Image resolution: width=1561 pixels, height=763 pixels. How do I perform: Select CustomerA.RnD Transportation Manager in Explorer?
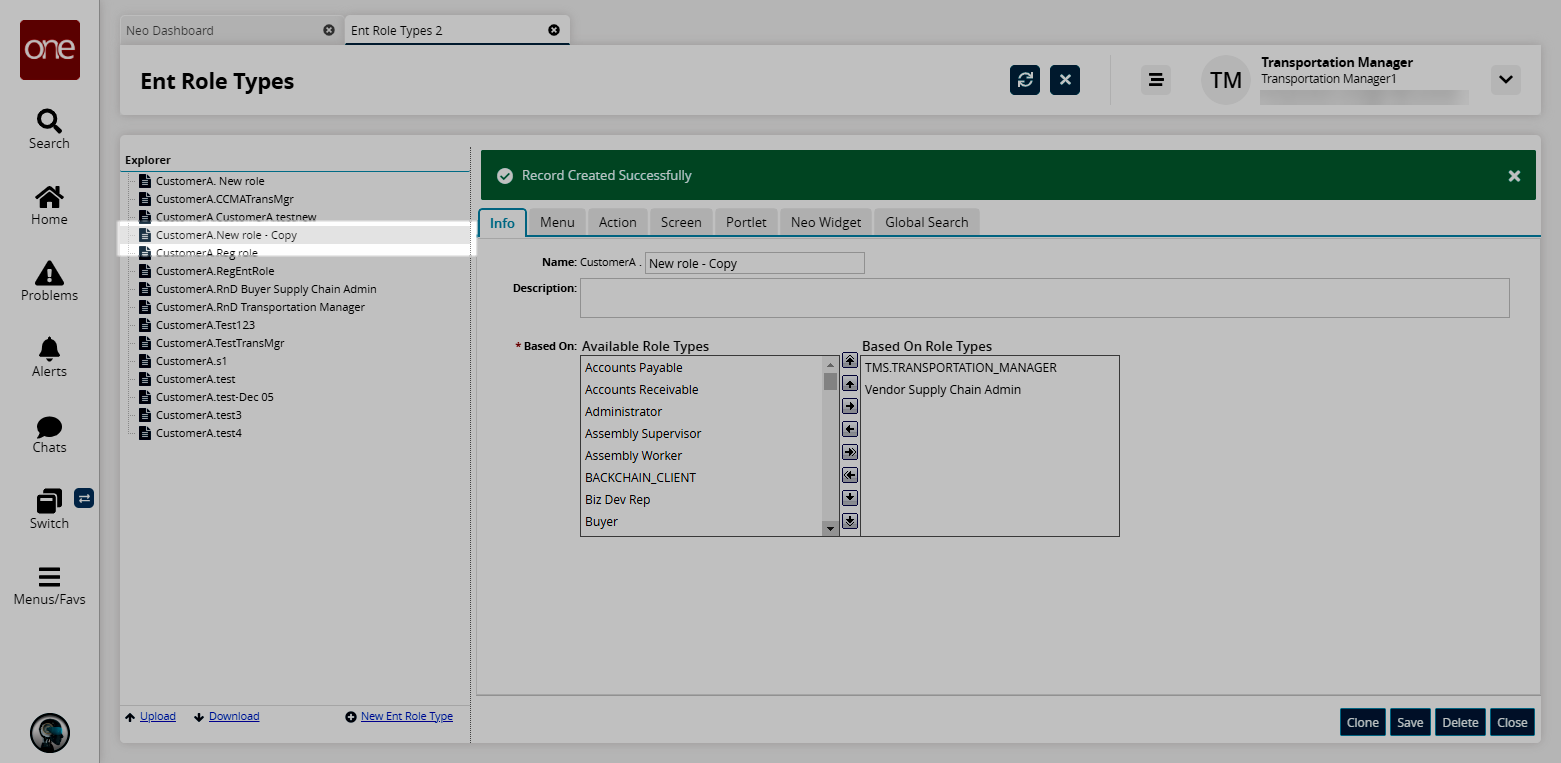coord(260,307)
